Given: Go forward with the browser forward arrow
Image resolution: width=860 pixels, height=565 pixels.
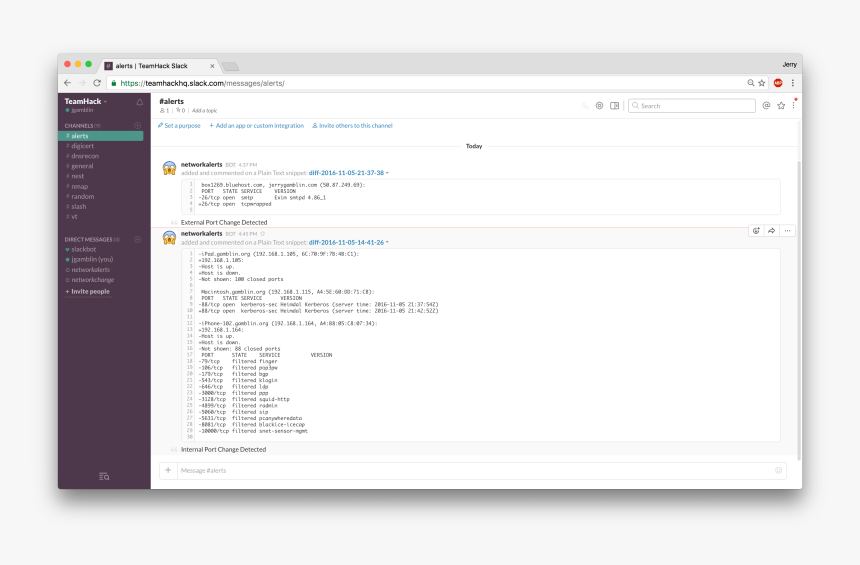Looking at the screenshot, I should (x=82, y=83).
